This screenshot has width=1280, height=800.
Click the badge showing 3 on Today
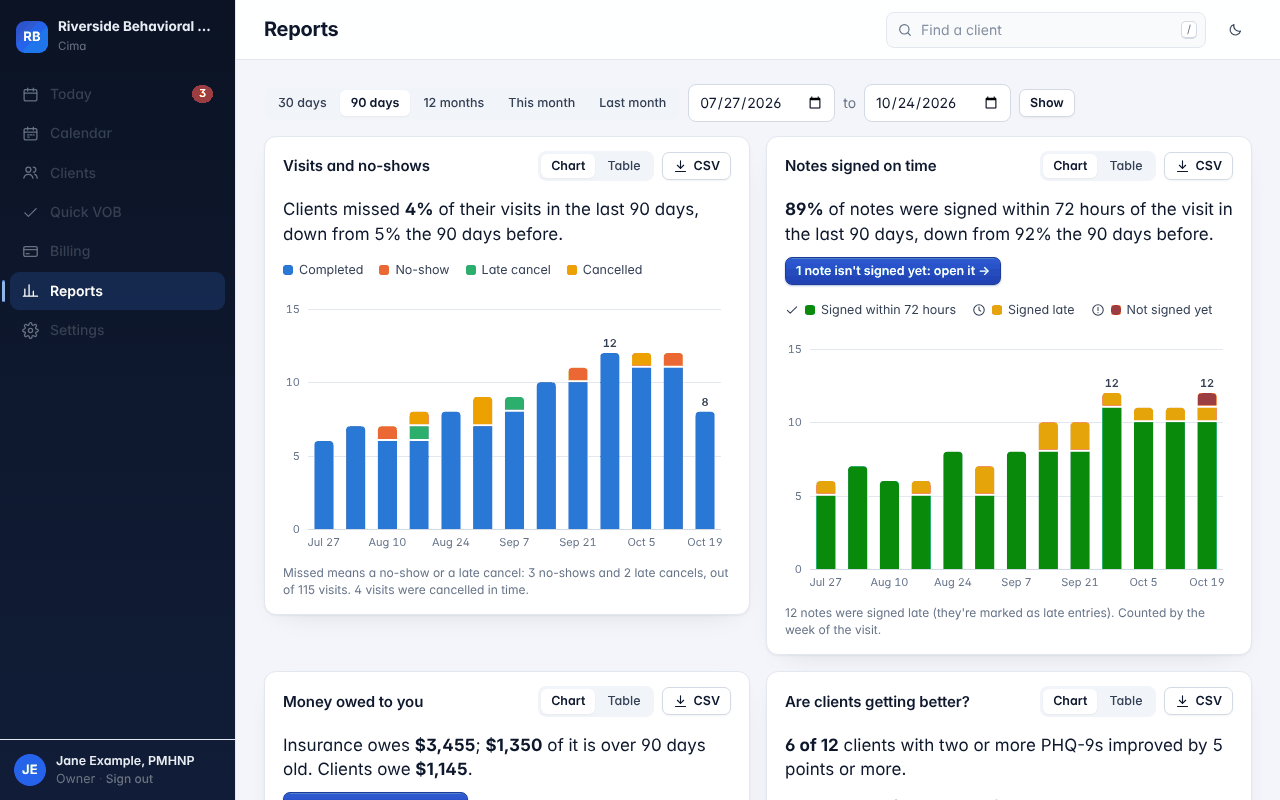tap(202, 94)
